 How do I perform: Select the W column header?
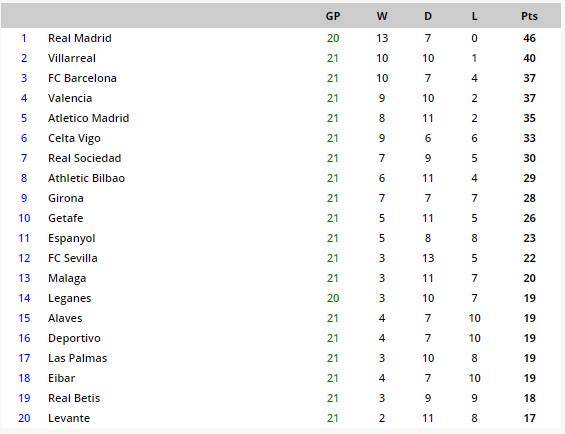382,16
